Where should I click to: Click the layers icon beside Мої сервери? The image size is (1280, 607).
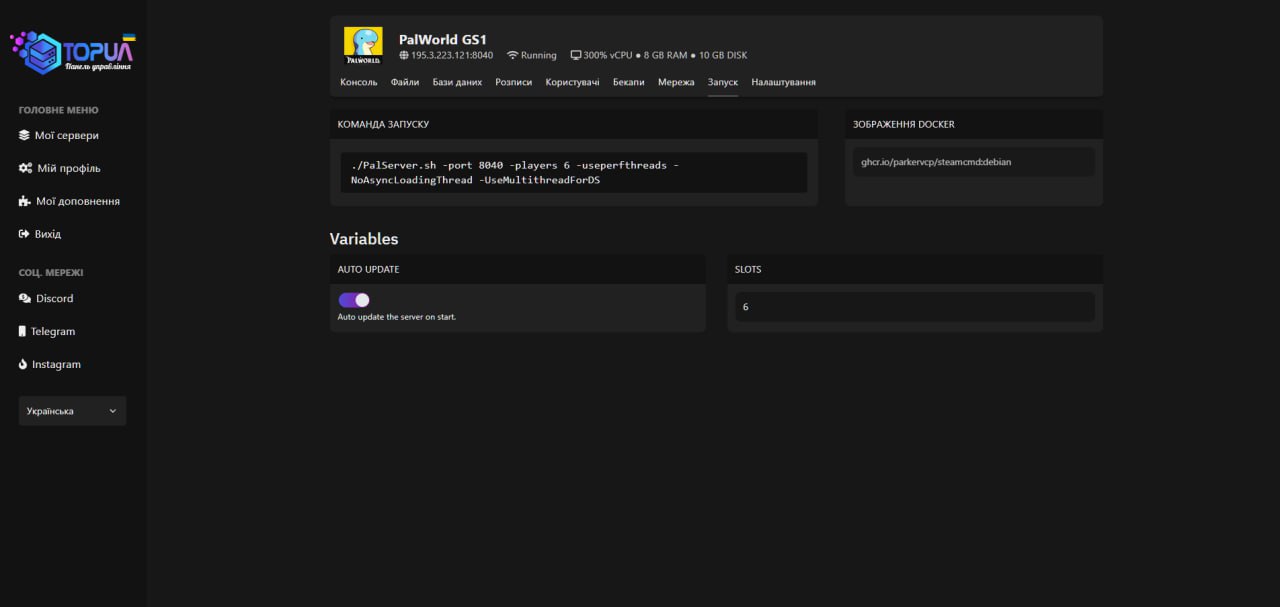click(x=25, y=135)
